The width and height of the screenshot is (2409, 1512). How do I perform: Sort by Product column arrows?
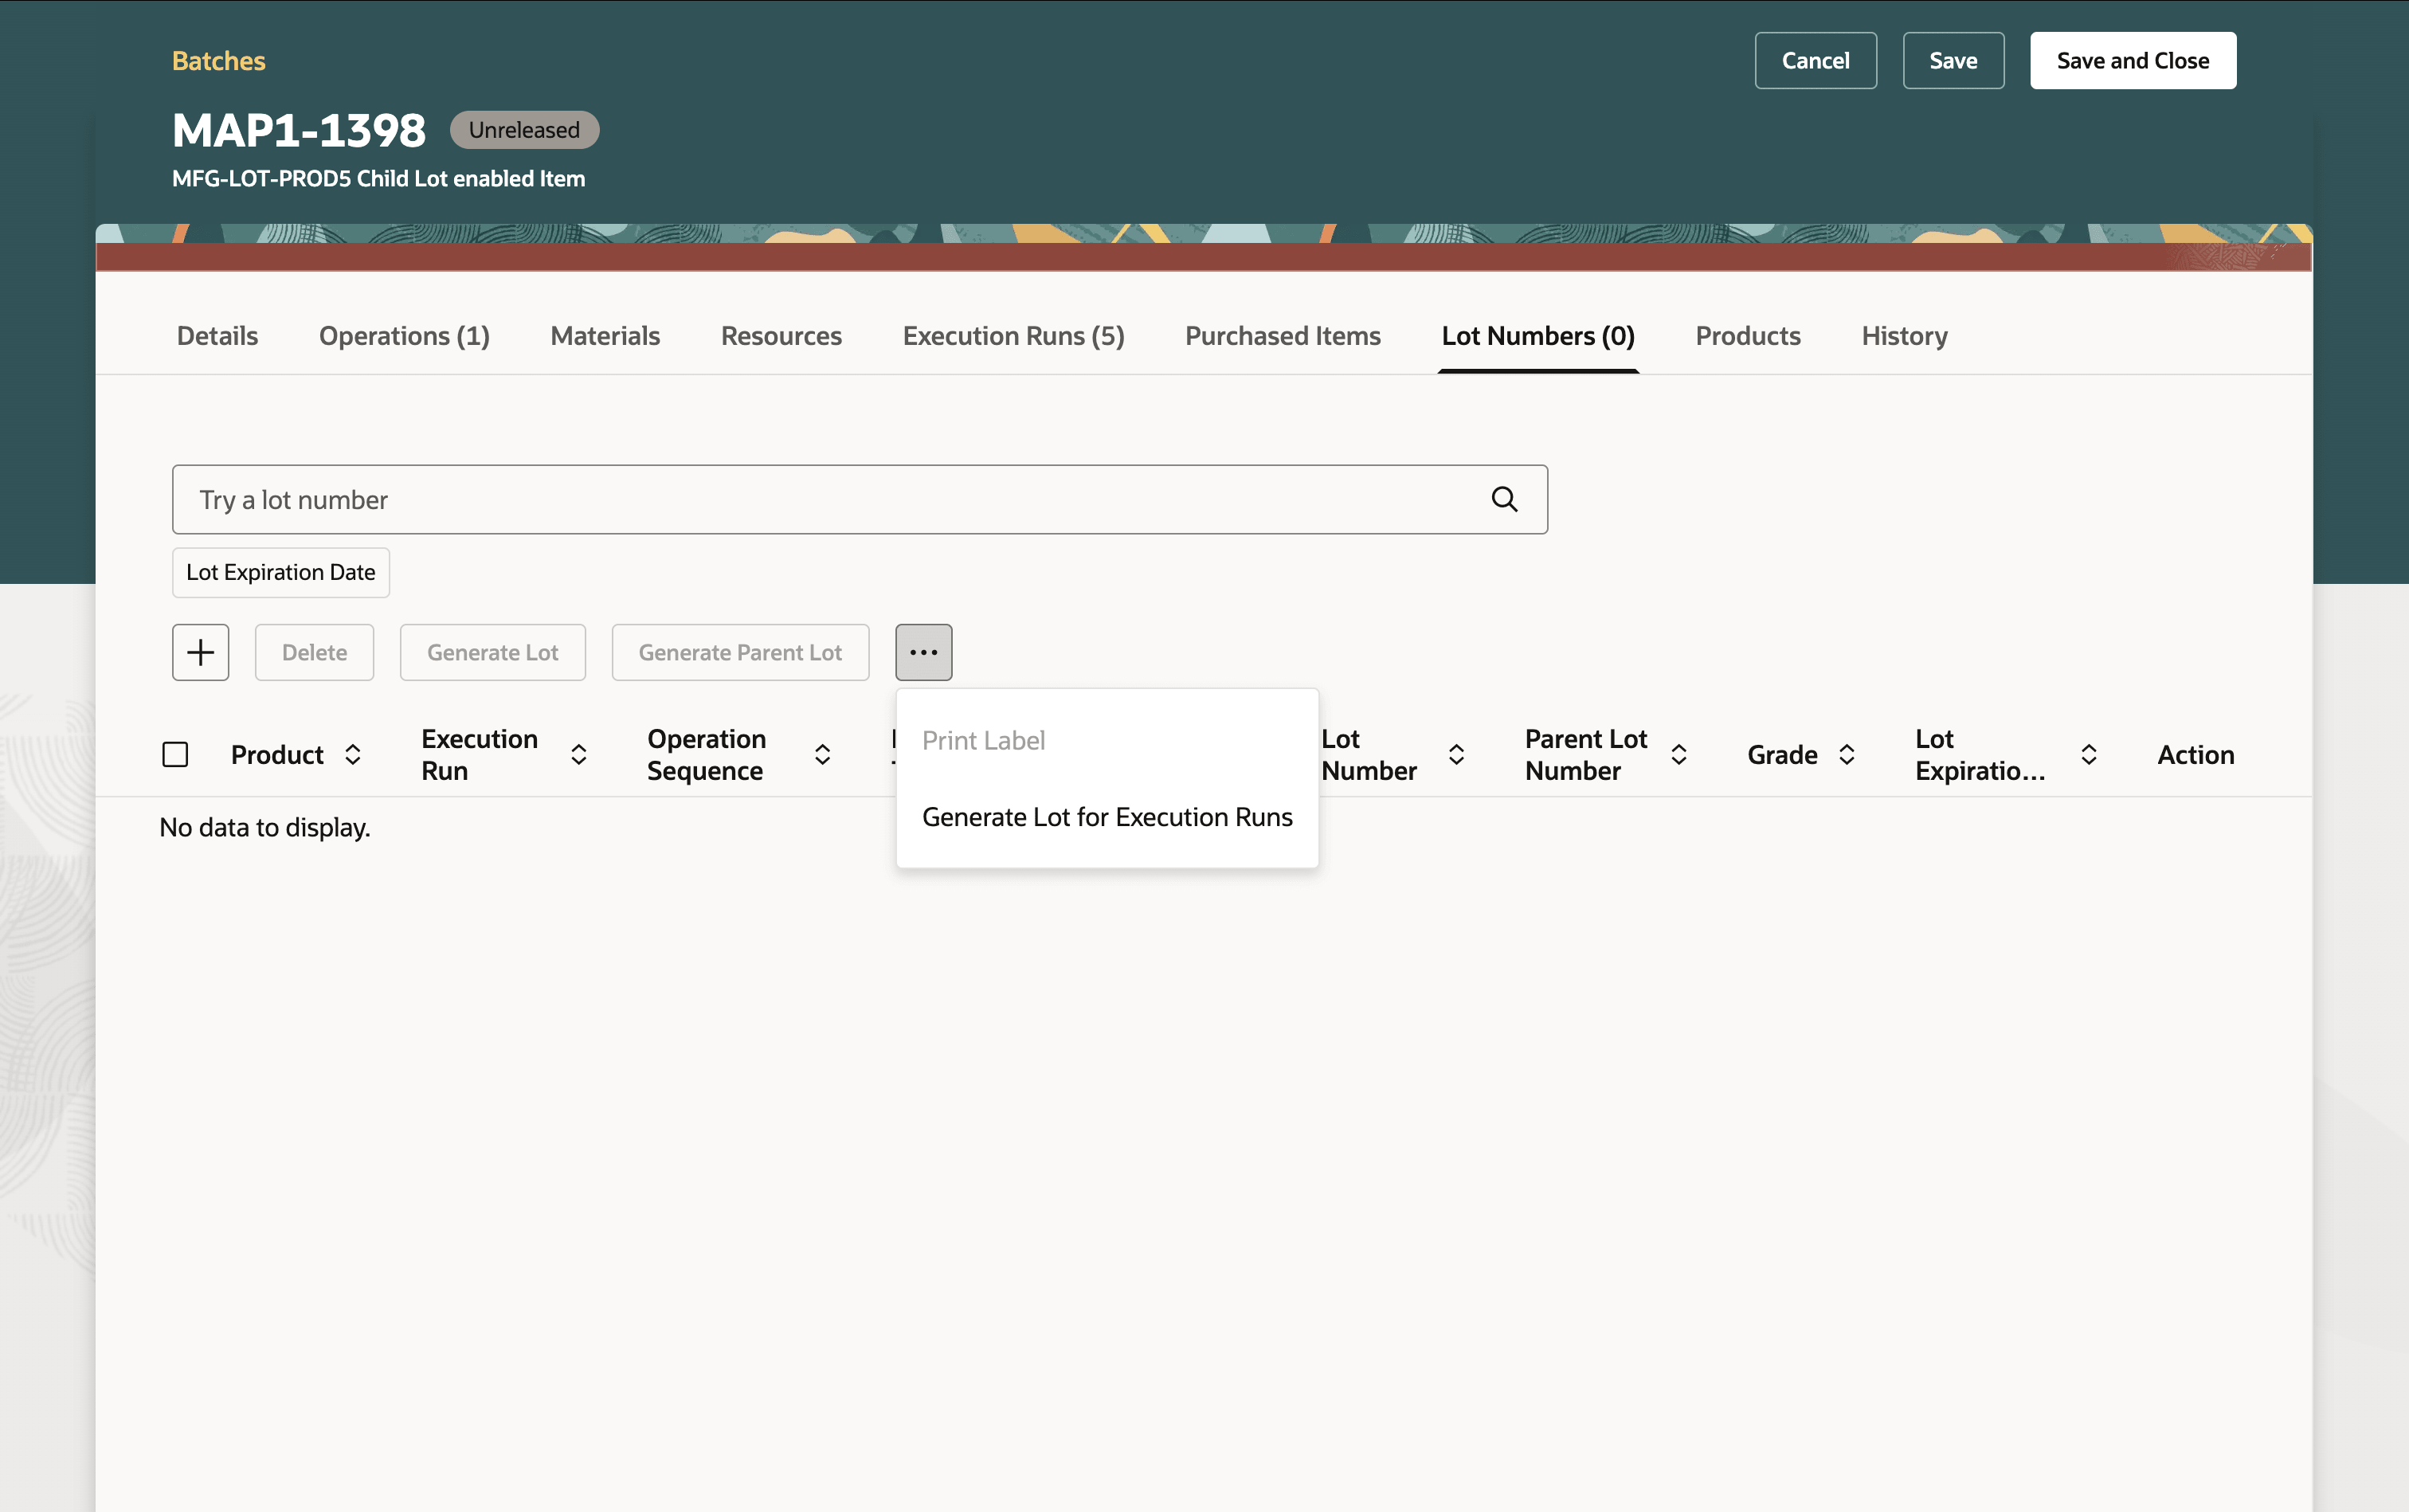[353, 754]
